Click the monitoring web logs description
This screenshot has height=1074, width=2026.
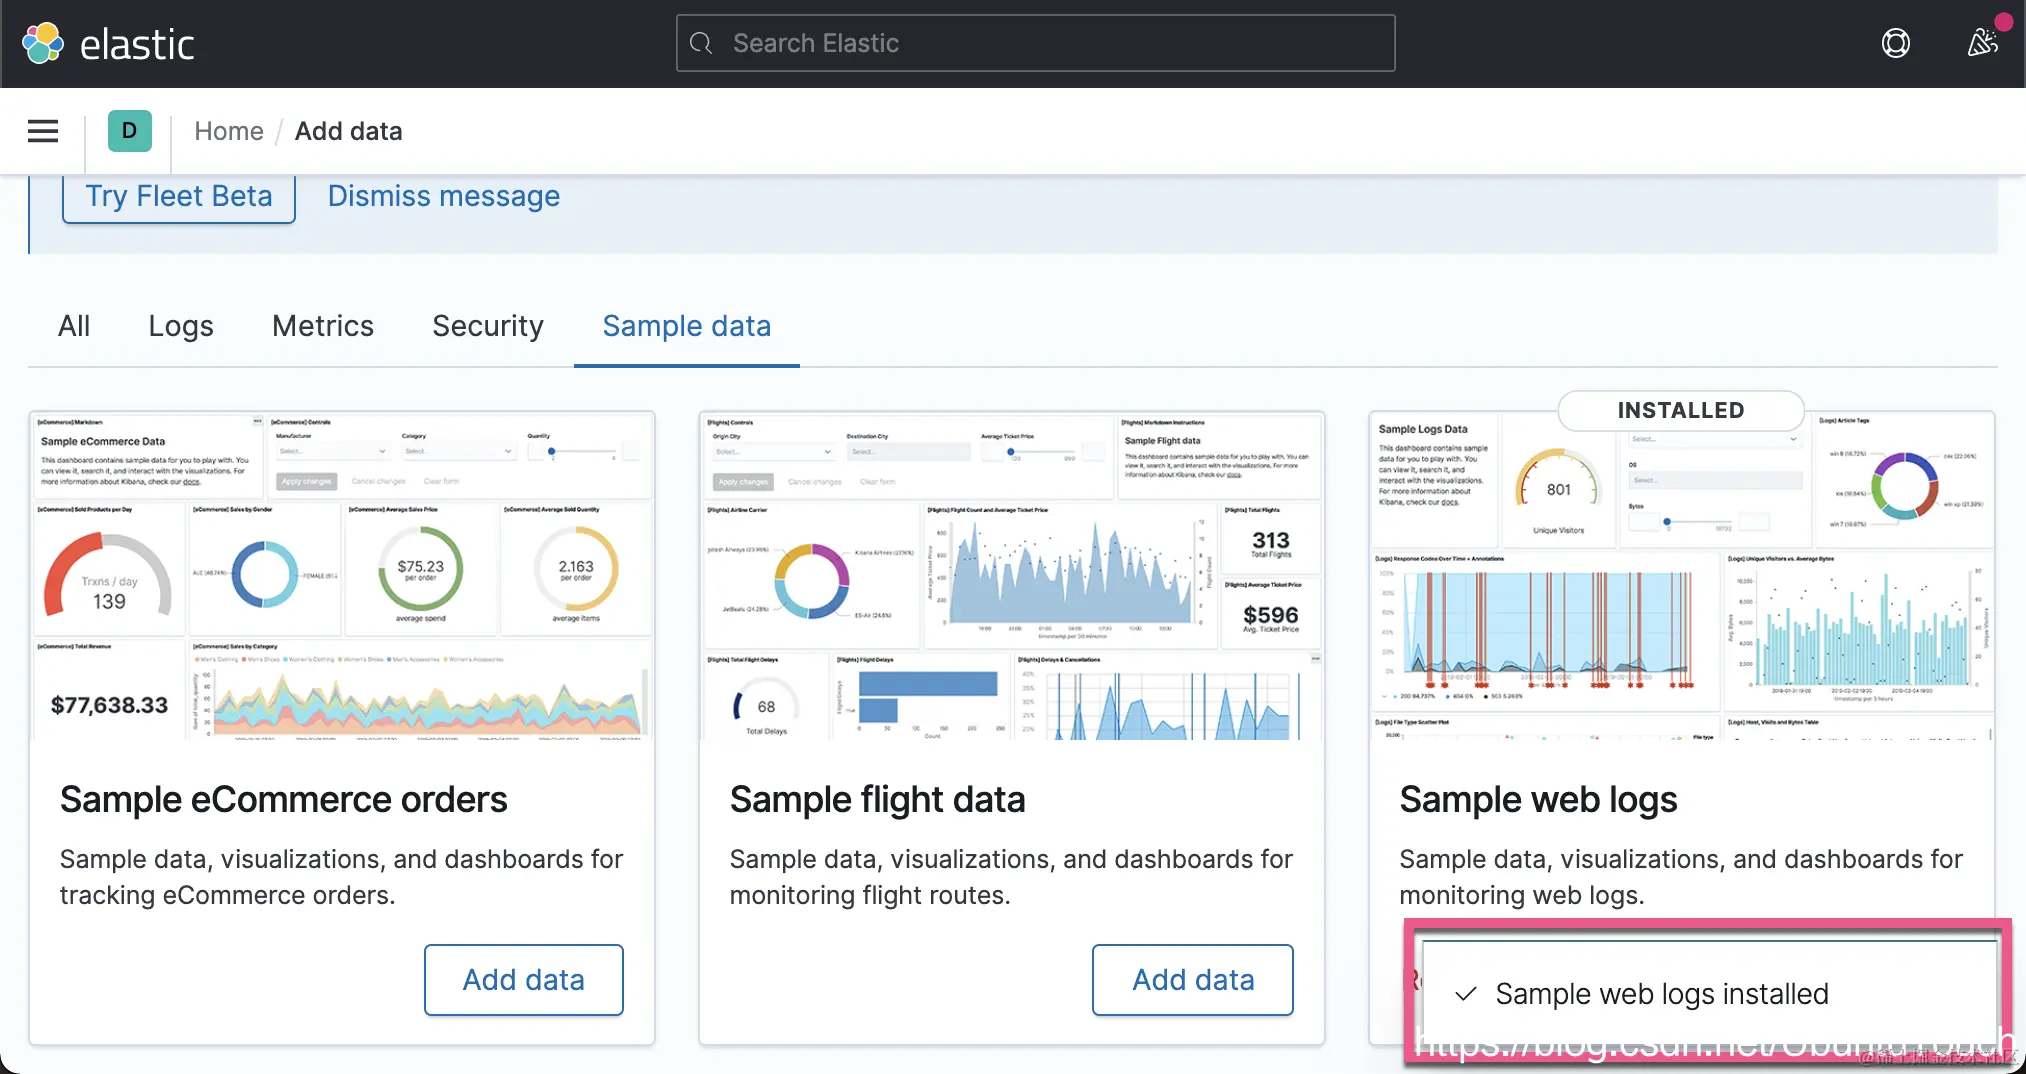coord(1681,877)
